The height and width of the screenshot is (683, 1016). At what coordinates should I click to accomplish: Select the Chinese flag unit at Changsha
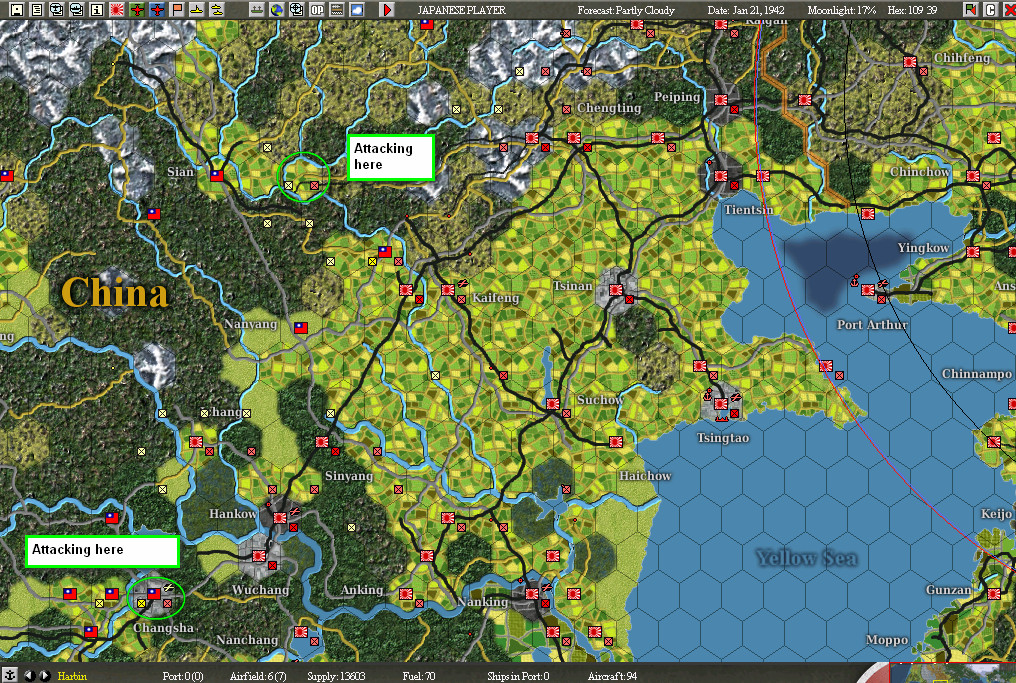coord(154,594)
